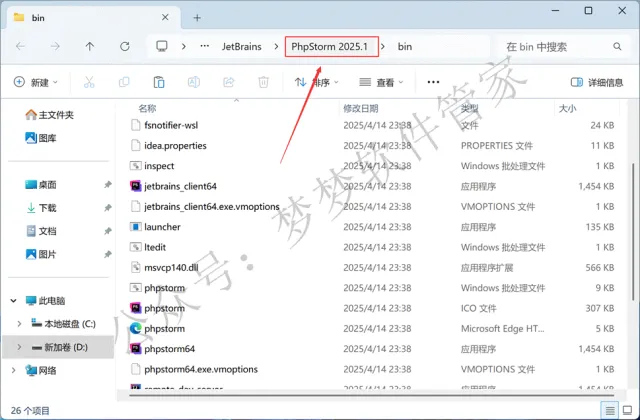Open a new tab with the plus button

click(197, 18)
